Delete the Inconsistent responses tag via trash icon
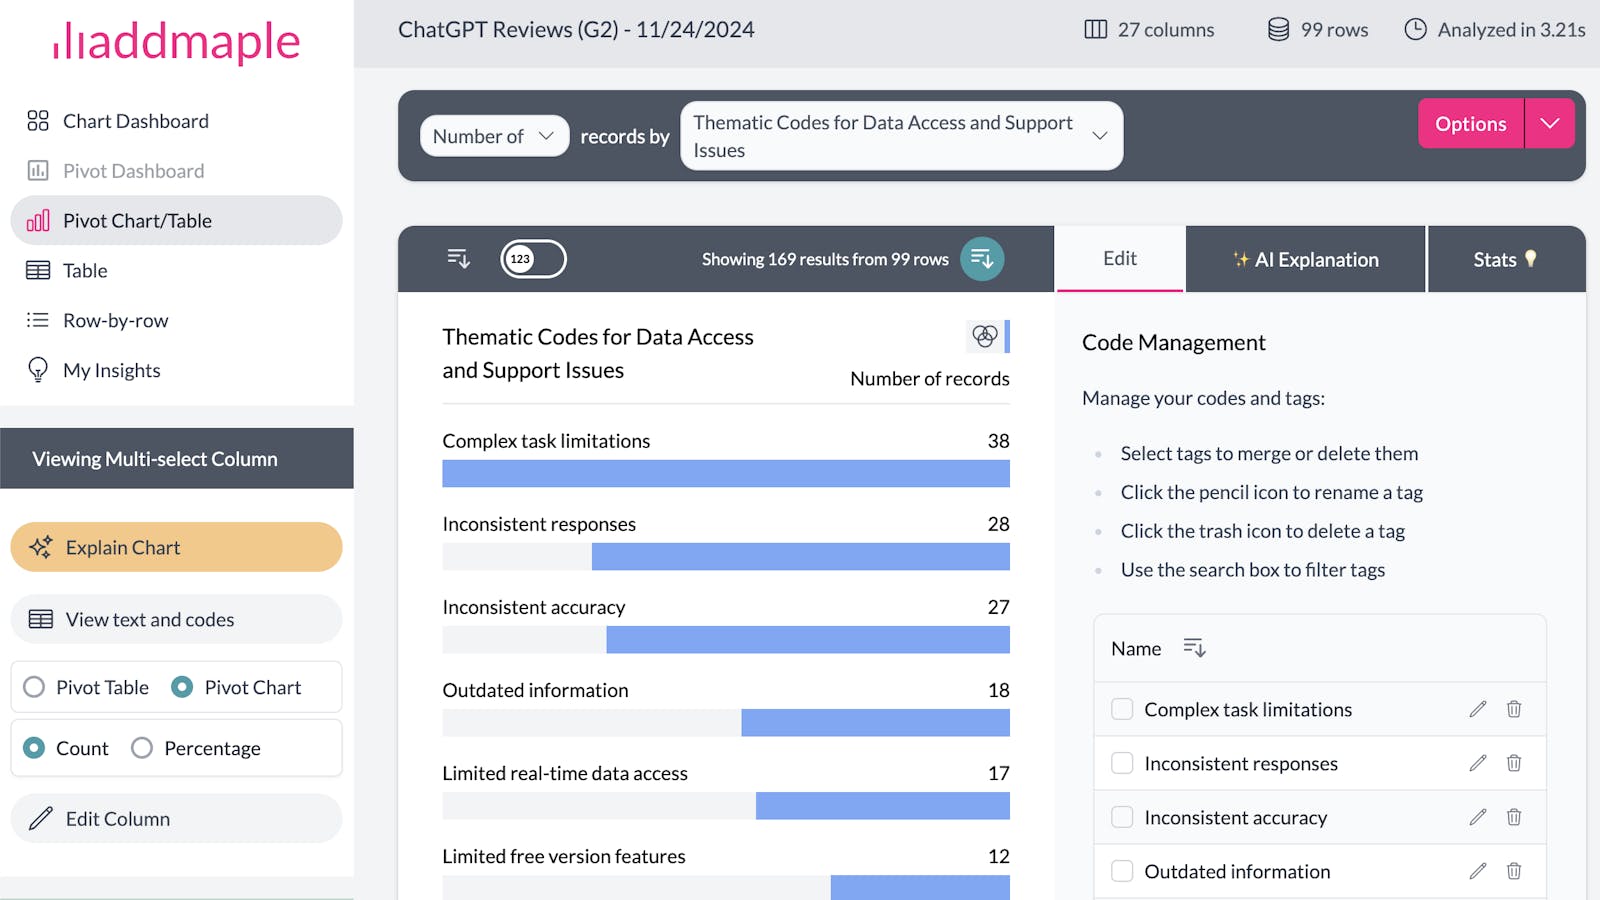 coord(1514,763)
